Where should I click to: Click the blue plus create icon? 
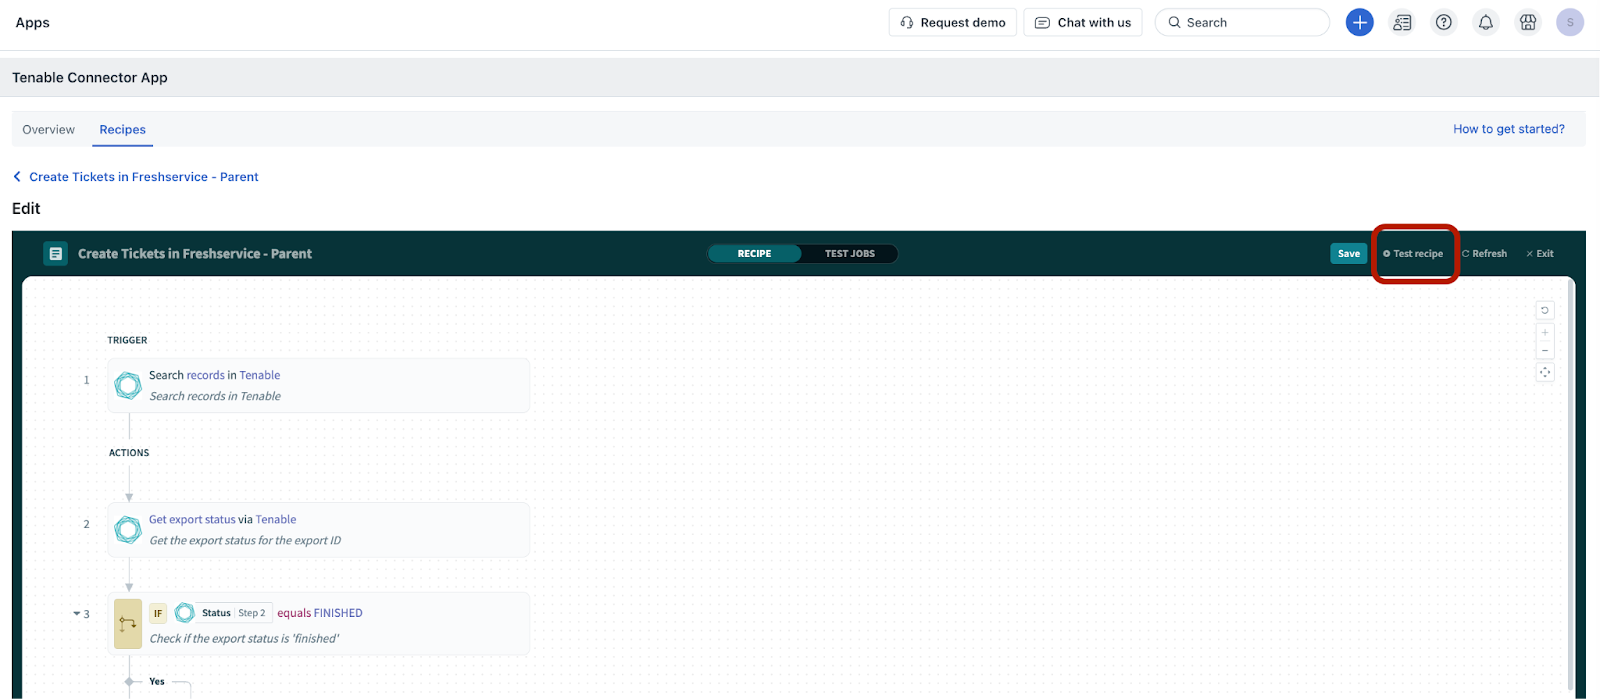[x=1359, y=22]
